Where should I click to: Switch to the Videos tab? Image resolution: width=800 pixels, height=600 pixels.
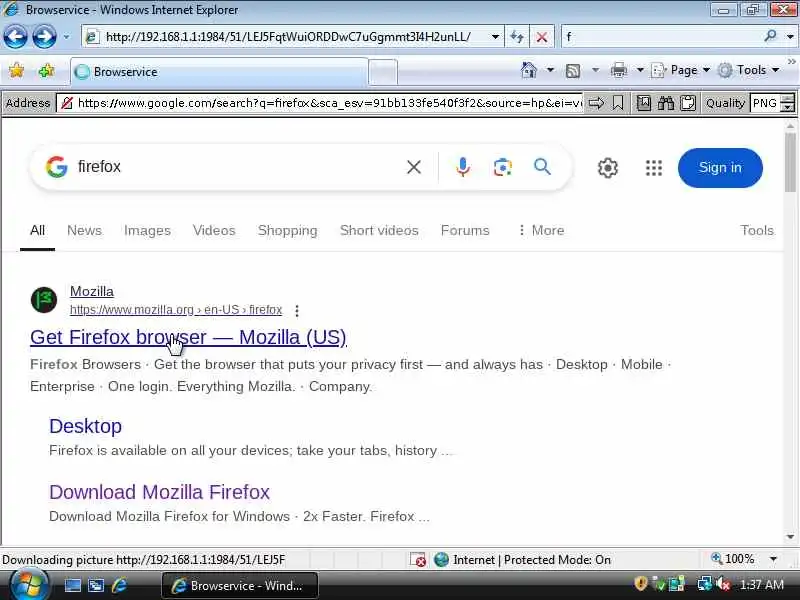click(x=214, y=231)
